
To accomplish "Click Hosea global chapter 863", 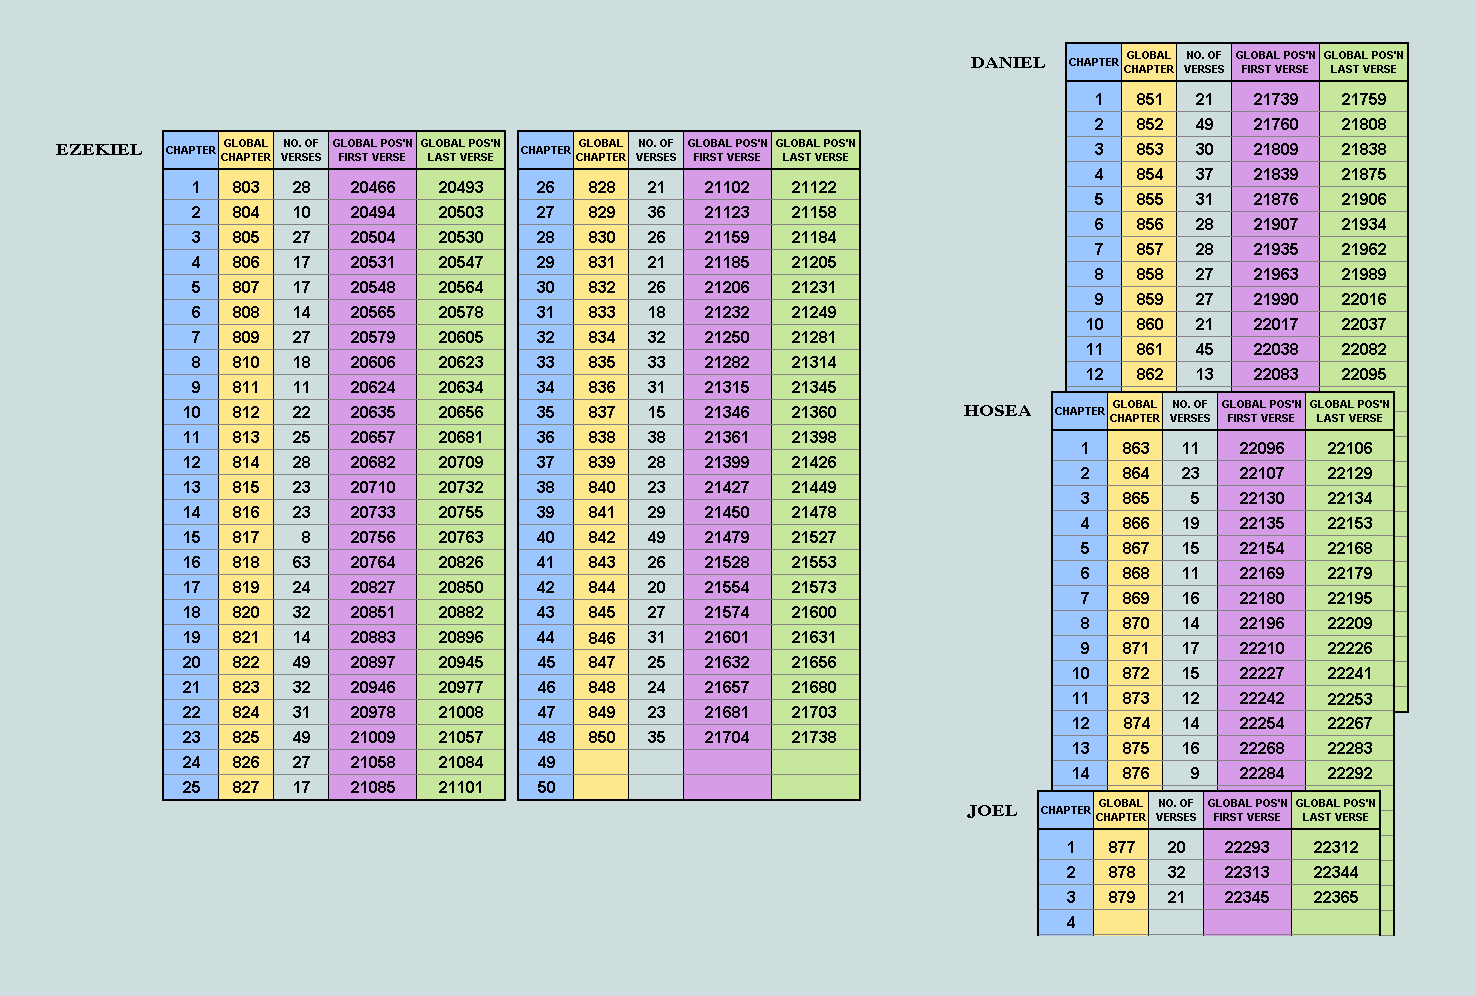I will [1136, 448].
